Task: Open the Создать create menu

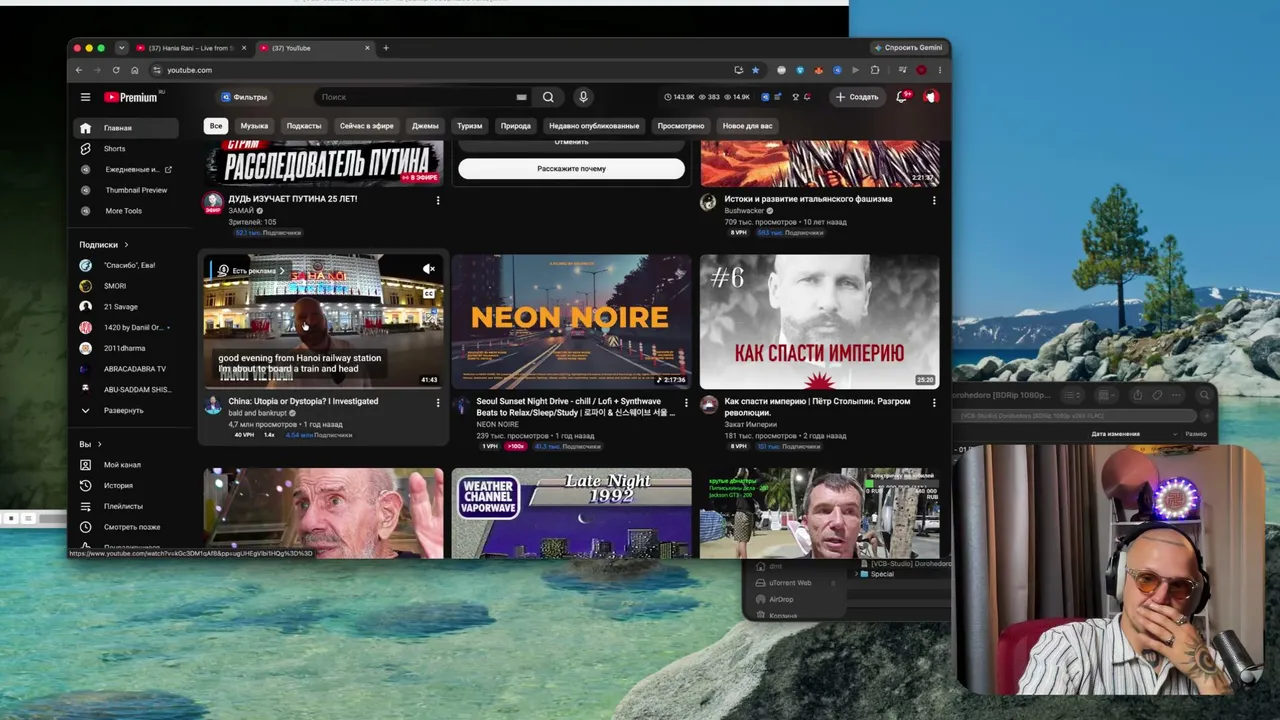Action: (x=856, y=97)
